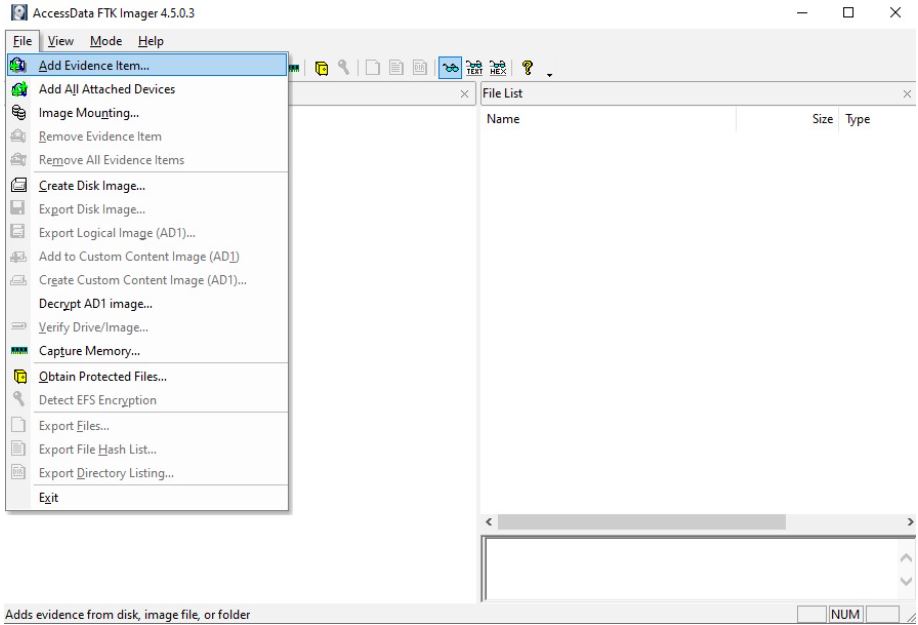Click the File List panel title

(502, 93)
